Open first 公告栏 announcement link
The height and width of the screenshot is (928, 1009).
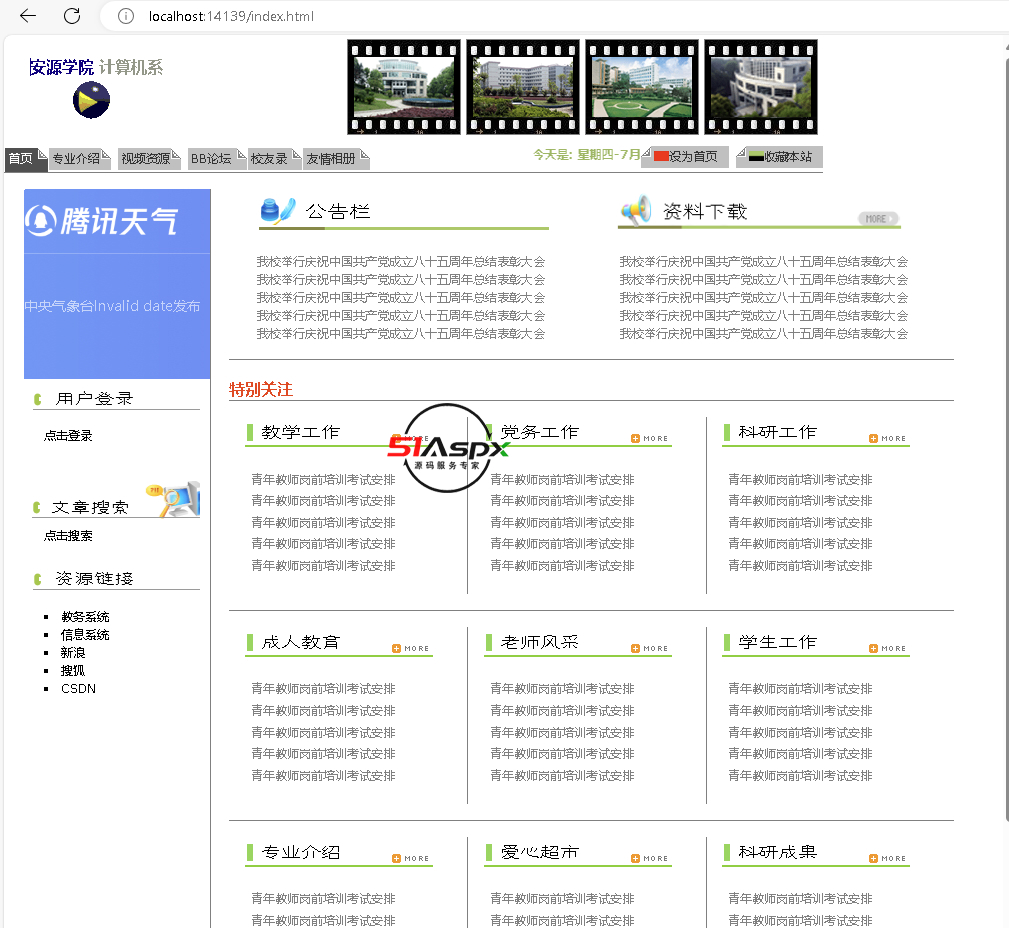click(400, 262)
